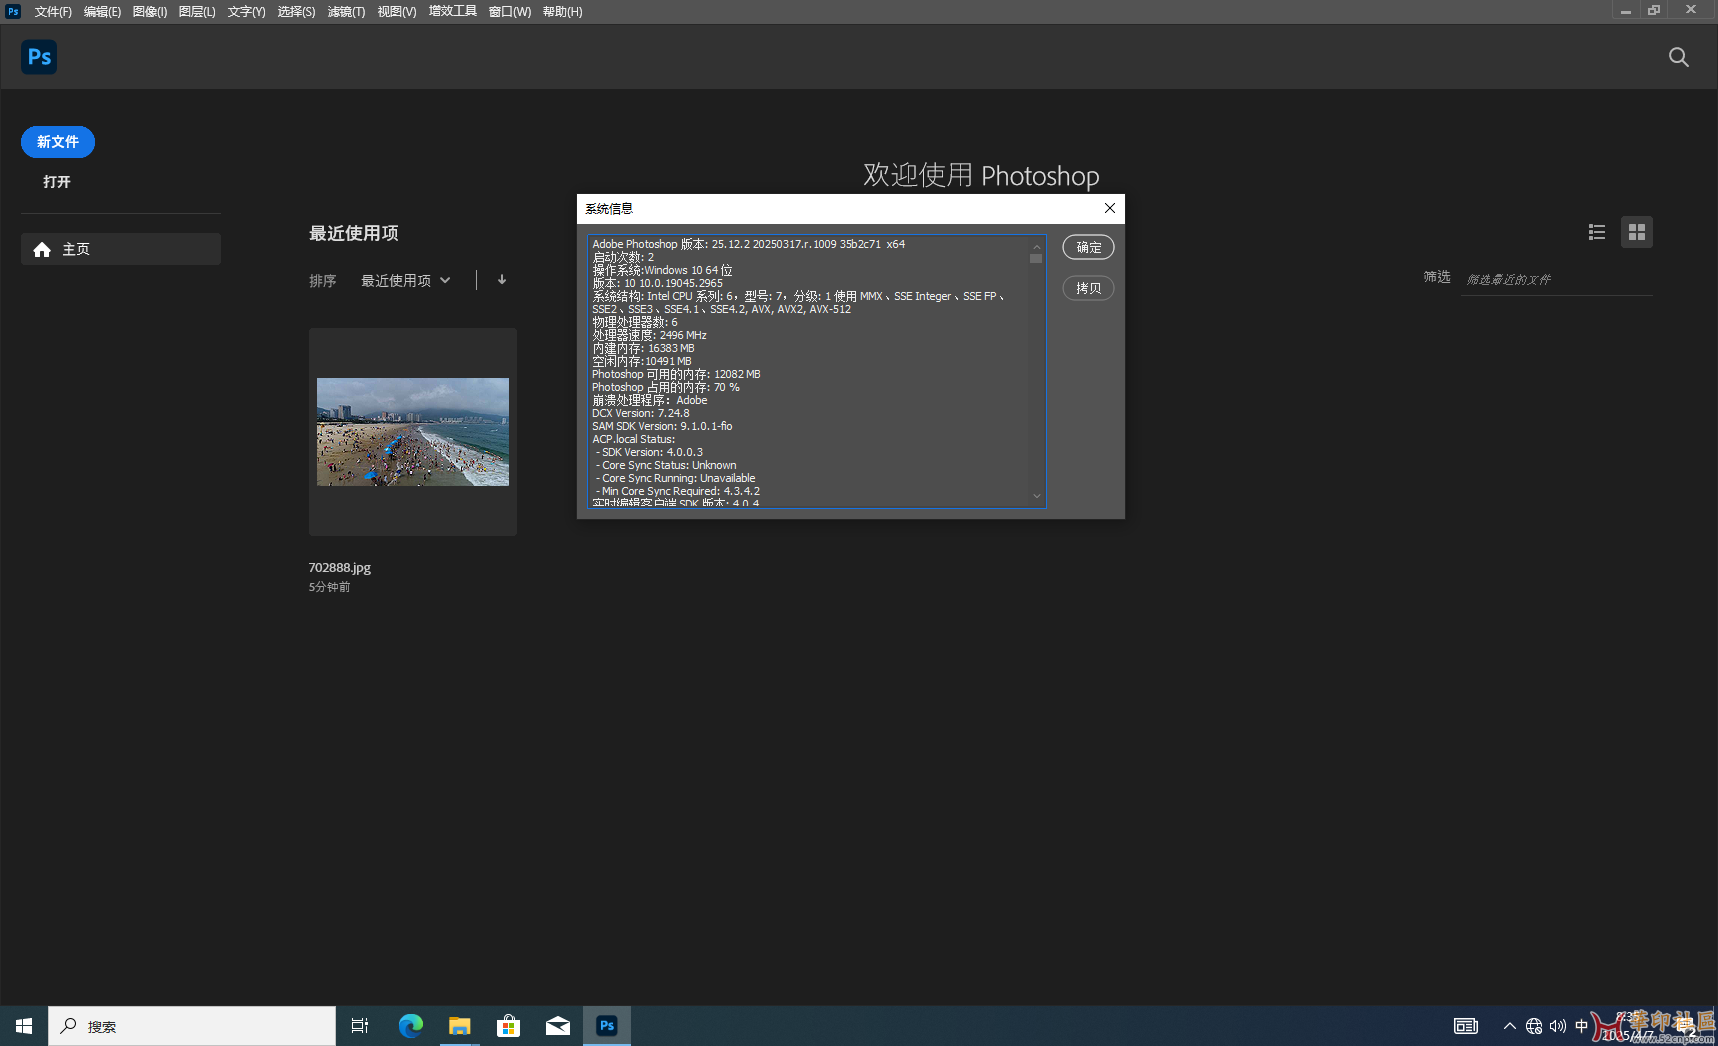Screen dimensions: 1718x1046
Task: Open the 图层(L) menu
Action: [x=197, y=12]
